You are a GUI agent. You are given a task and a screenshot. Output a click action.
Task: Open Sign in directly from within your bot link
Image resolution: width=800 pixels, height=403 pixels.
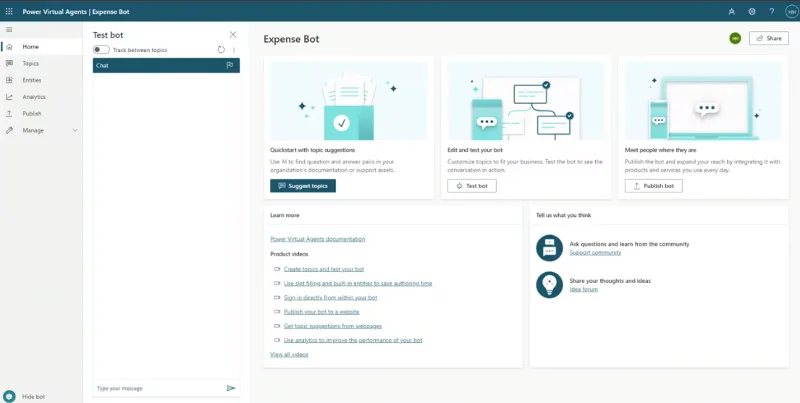[331, 297]
